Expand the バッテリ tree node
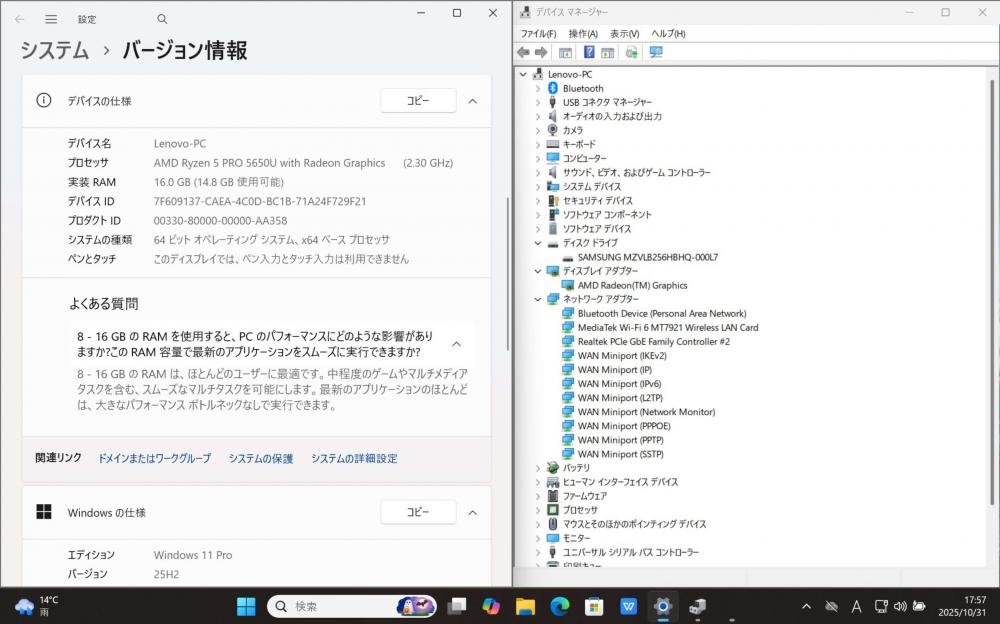The width and height of the screenshot is (1000, 624). (537, 468)
